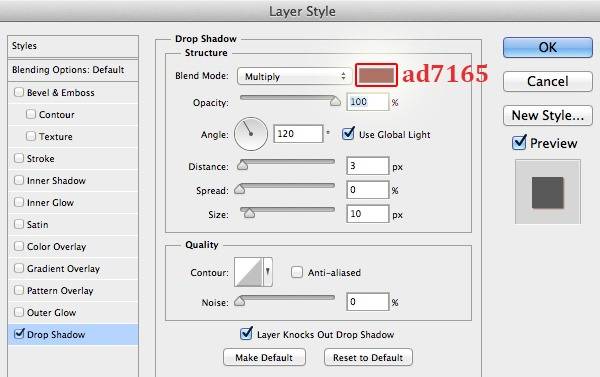Open the Blend Mode Multiply dropdown
The width and height of the screenshot is (600, 377).
(294, 77)
